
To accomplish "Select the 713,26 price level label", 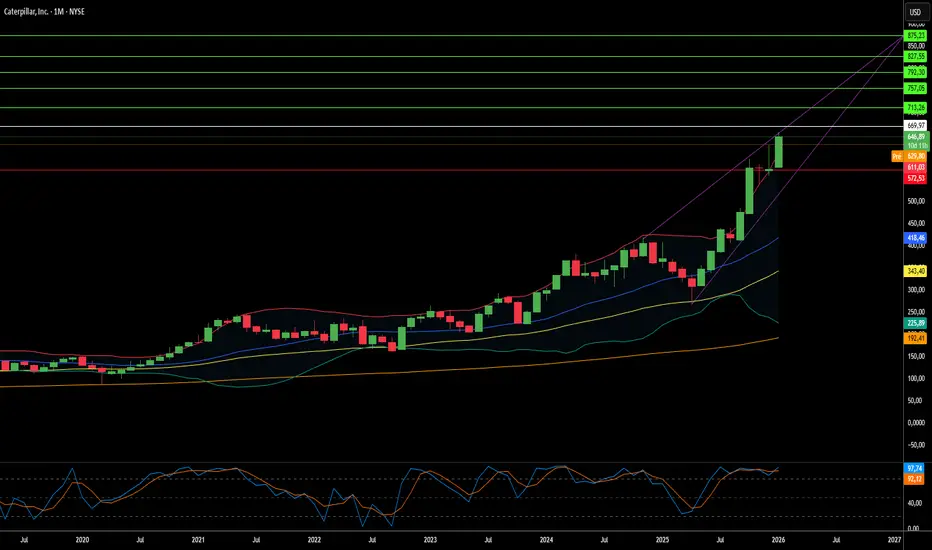I will coord(915,107).
